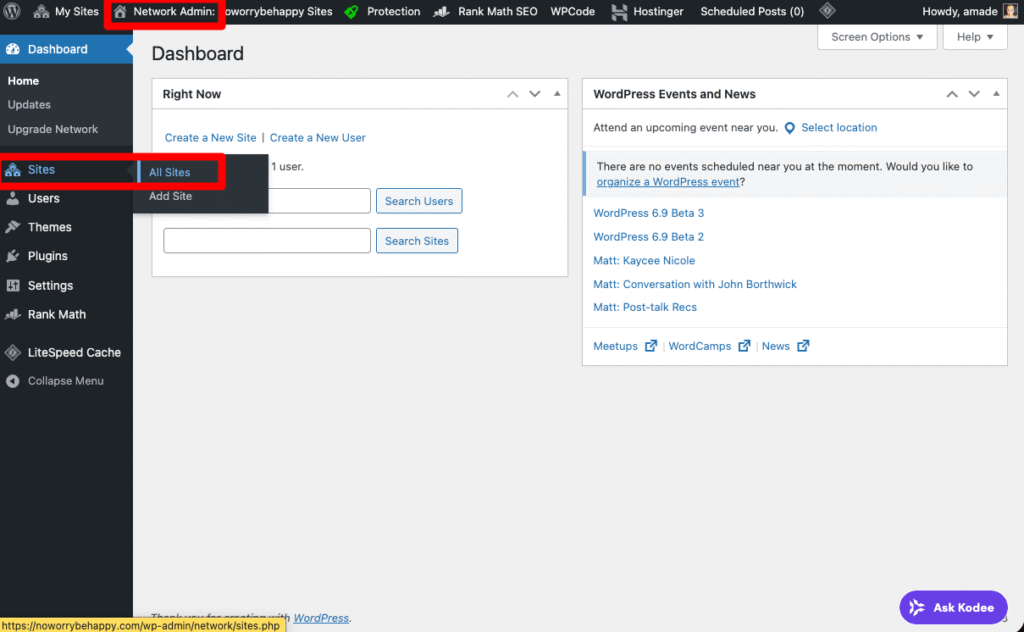The image size is (1024, 632).
Task: Open the Plugins menu in sidebar
Action: pyautogui.click(x=47, y=256)
